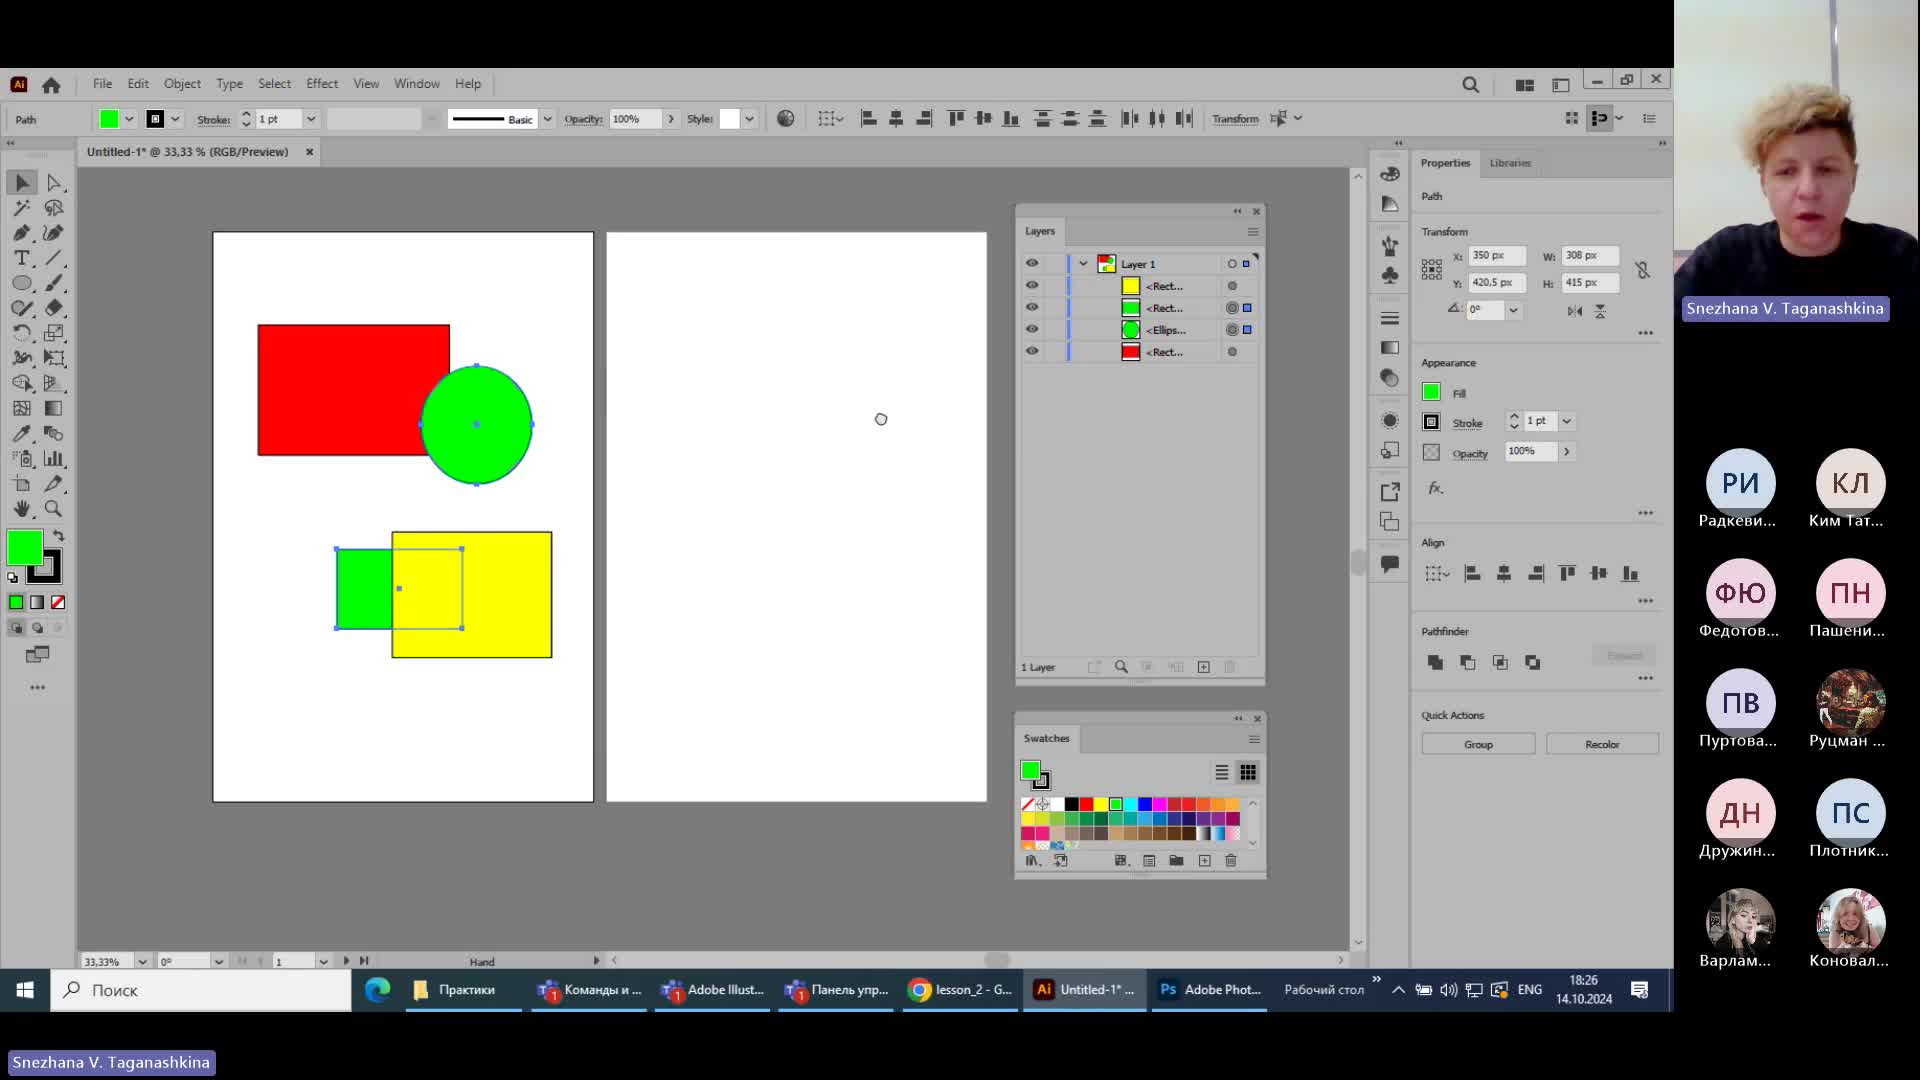Open zoom level dropdown at bottom
This screenshot has height=1080, width=1920.
[142, 962]
